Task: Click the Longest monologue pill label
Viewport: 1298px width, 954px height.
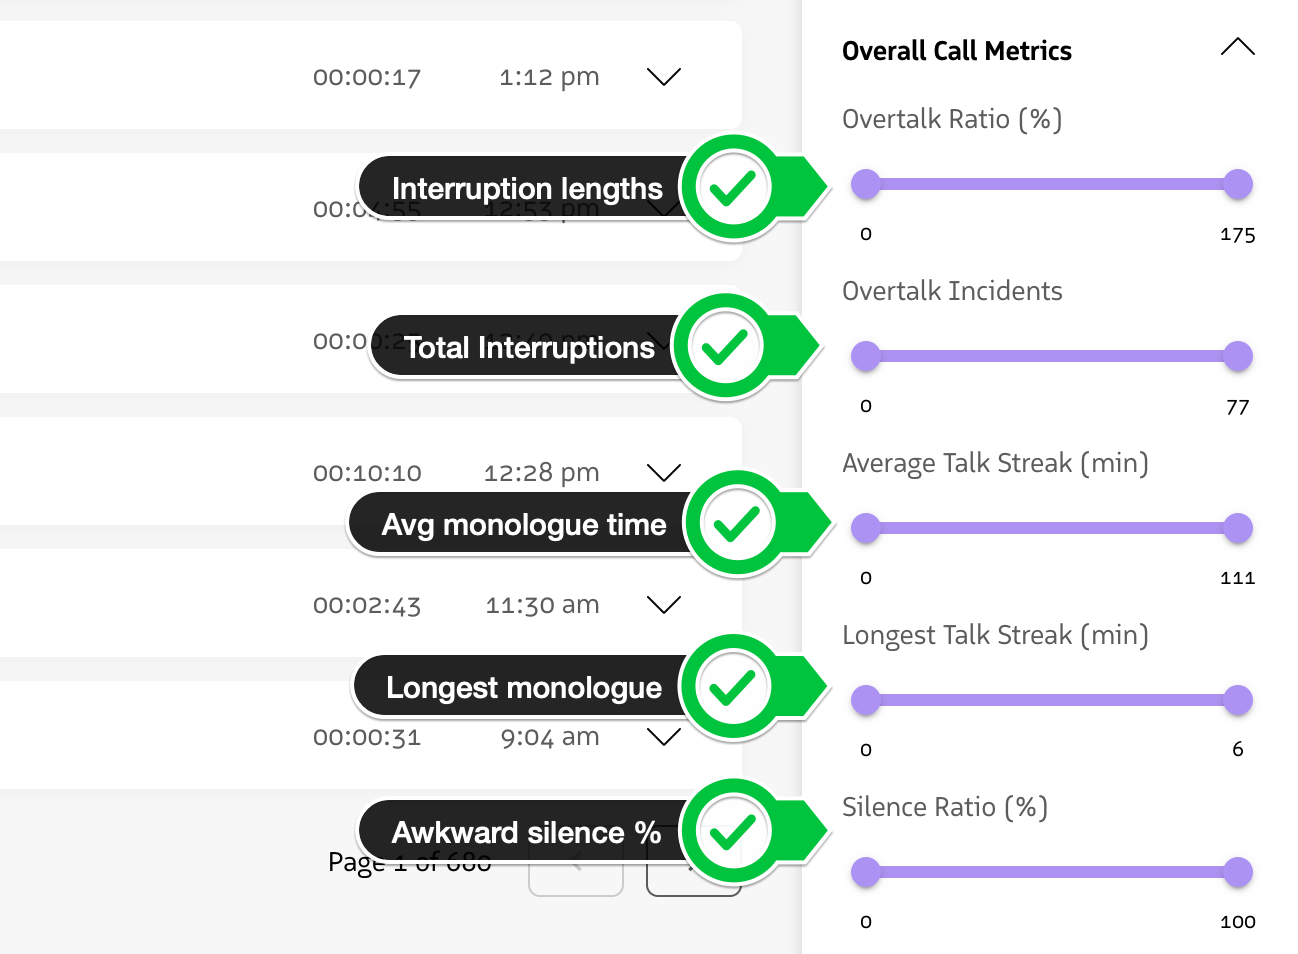Action: point(524,686)
